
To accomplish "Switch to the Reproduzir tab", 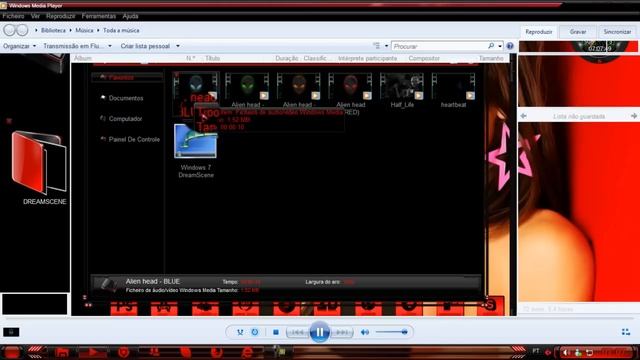I will point(538,31).
